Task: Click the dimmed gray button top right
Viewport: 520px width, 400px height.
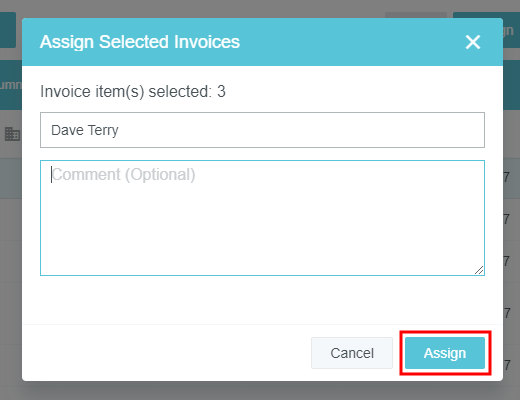Action: pos(416,15)
